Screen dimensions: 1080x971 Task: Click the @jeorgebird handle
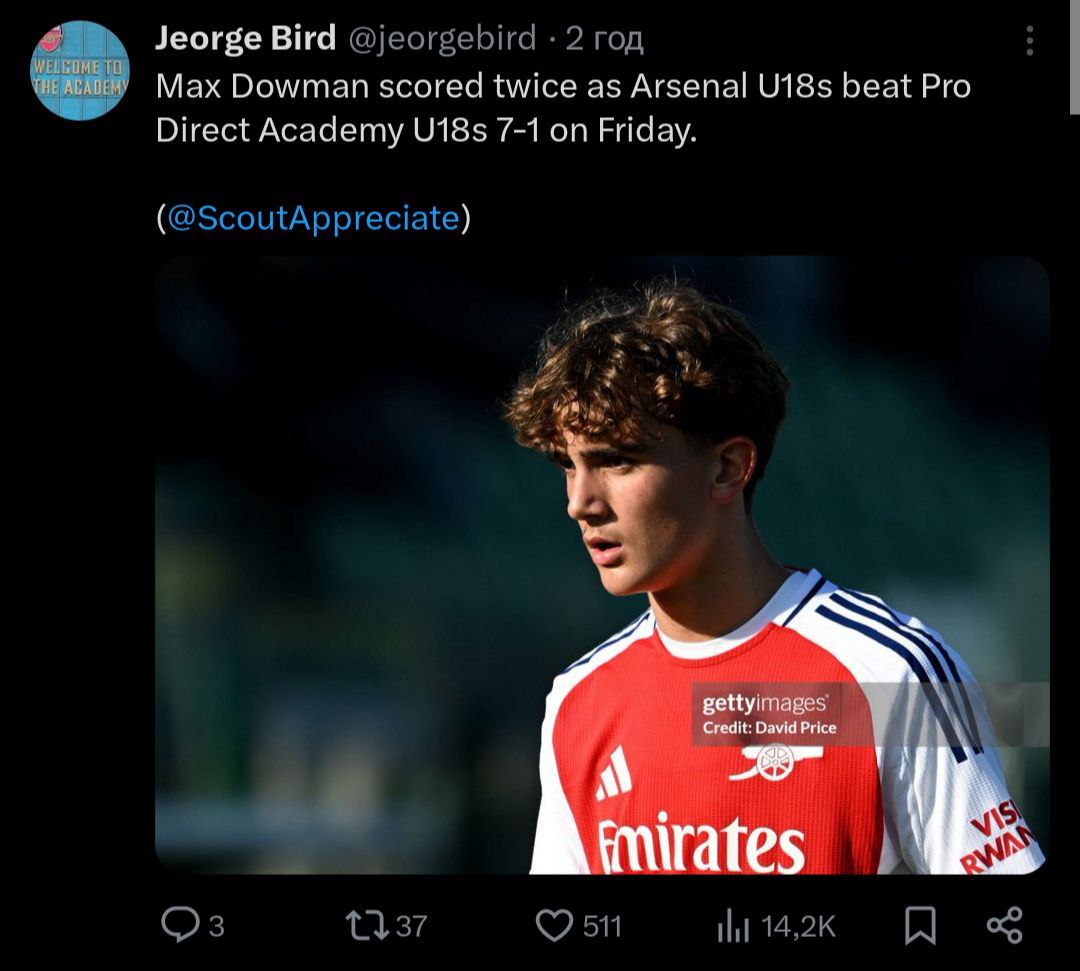coord(441,39)
